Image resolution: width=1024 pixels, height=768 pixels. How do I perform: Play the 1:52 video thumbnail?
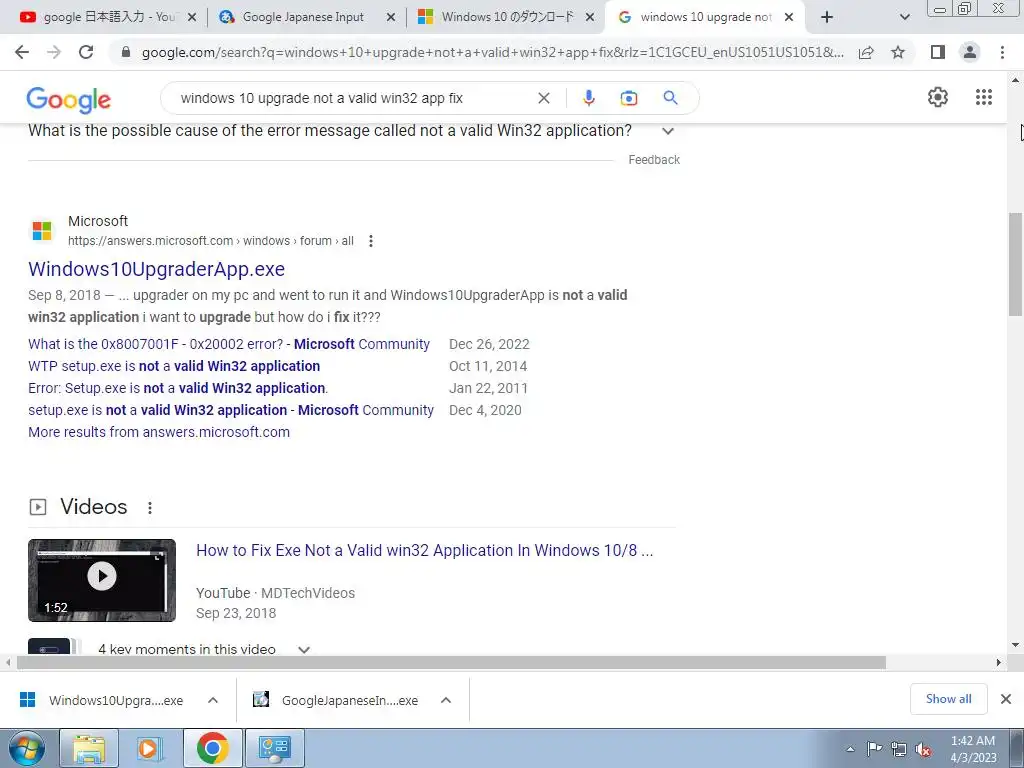tap(102, 581)
